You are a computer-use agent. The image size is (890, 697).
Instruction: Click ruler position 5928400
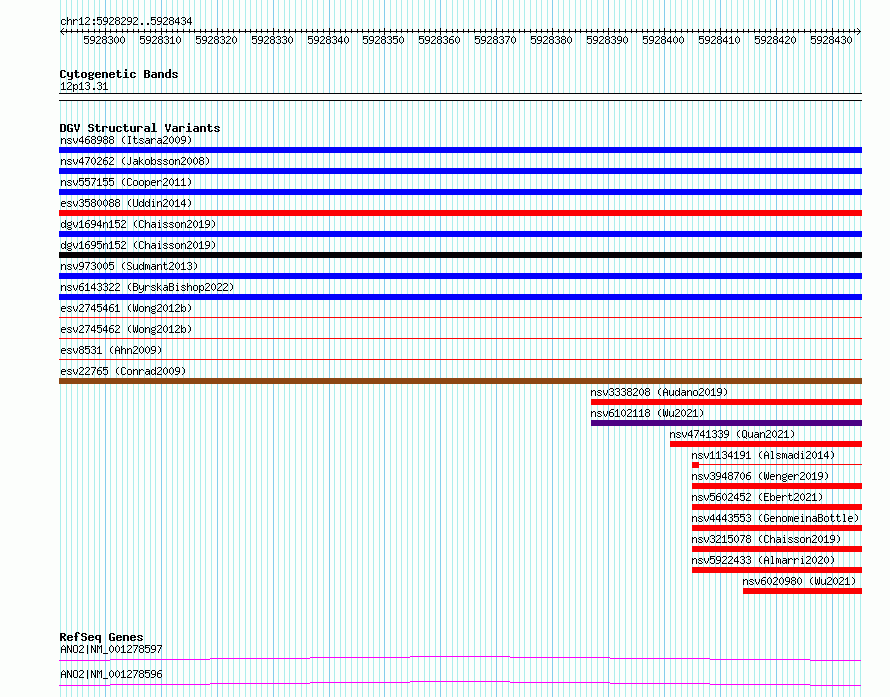point(664,40)
